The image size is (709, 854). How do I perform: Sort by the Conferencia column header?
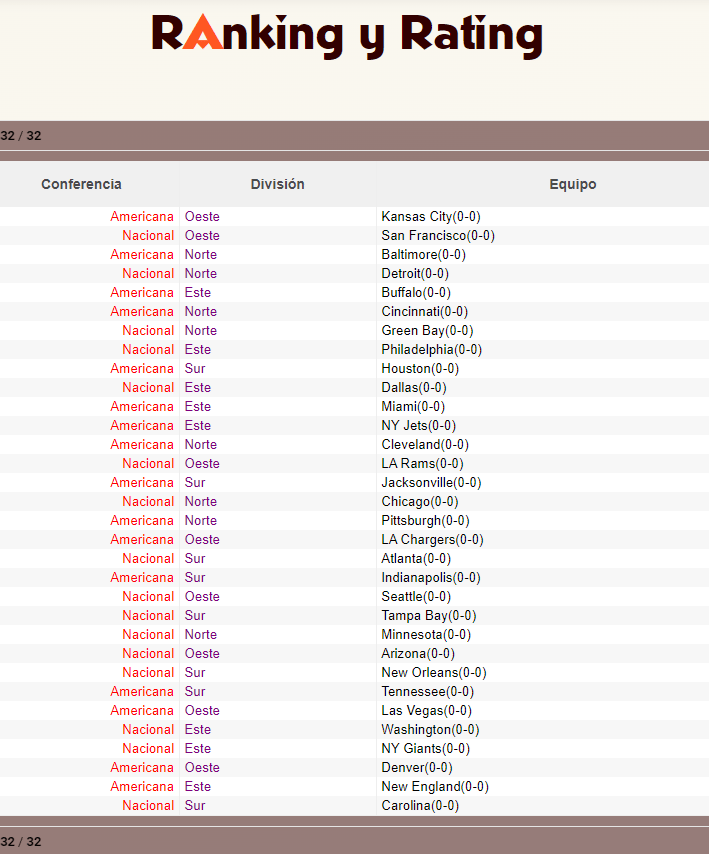(x=81, y=184)
